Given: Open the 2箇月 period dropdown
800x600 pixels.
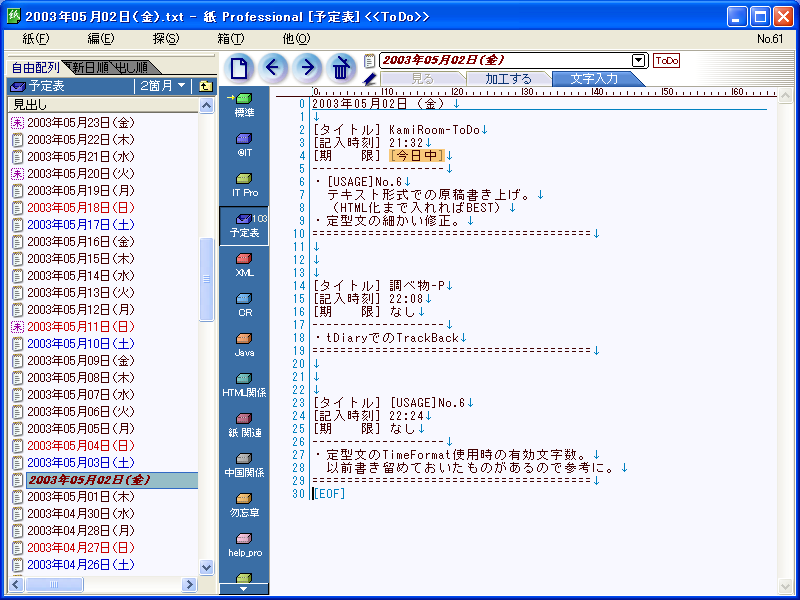Looking at the screenshot, I should coord(164,86).
